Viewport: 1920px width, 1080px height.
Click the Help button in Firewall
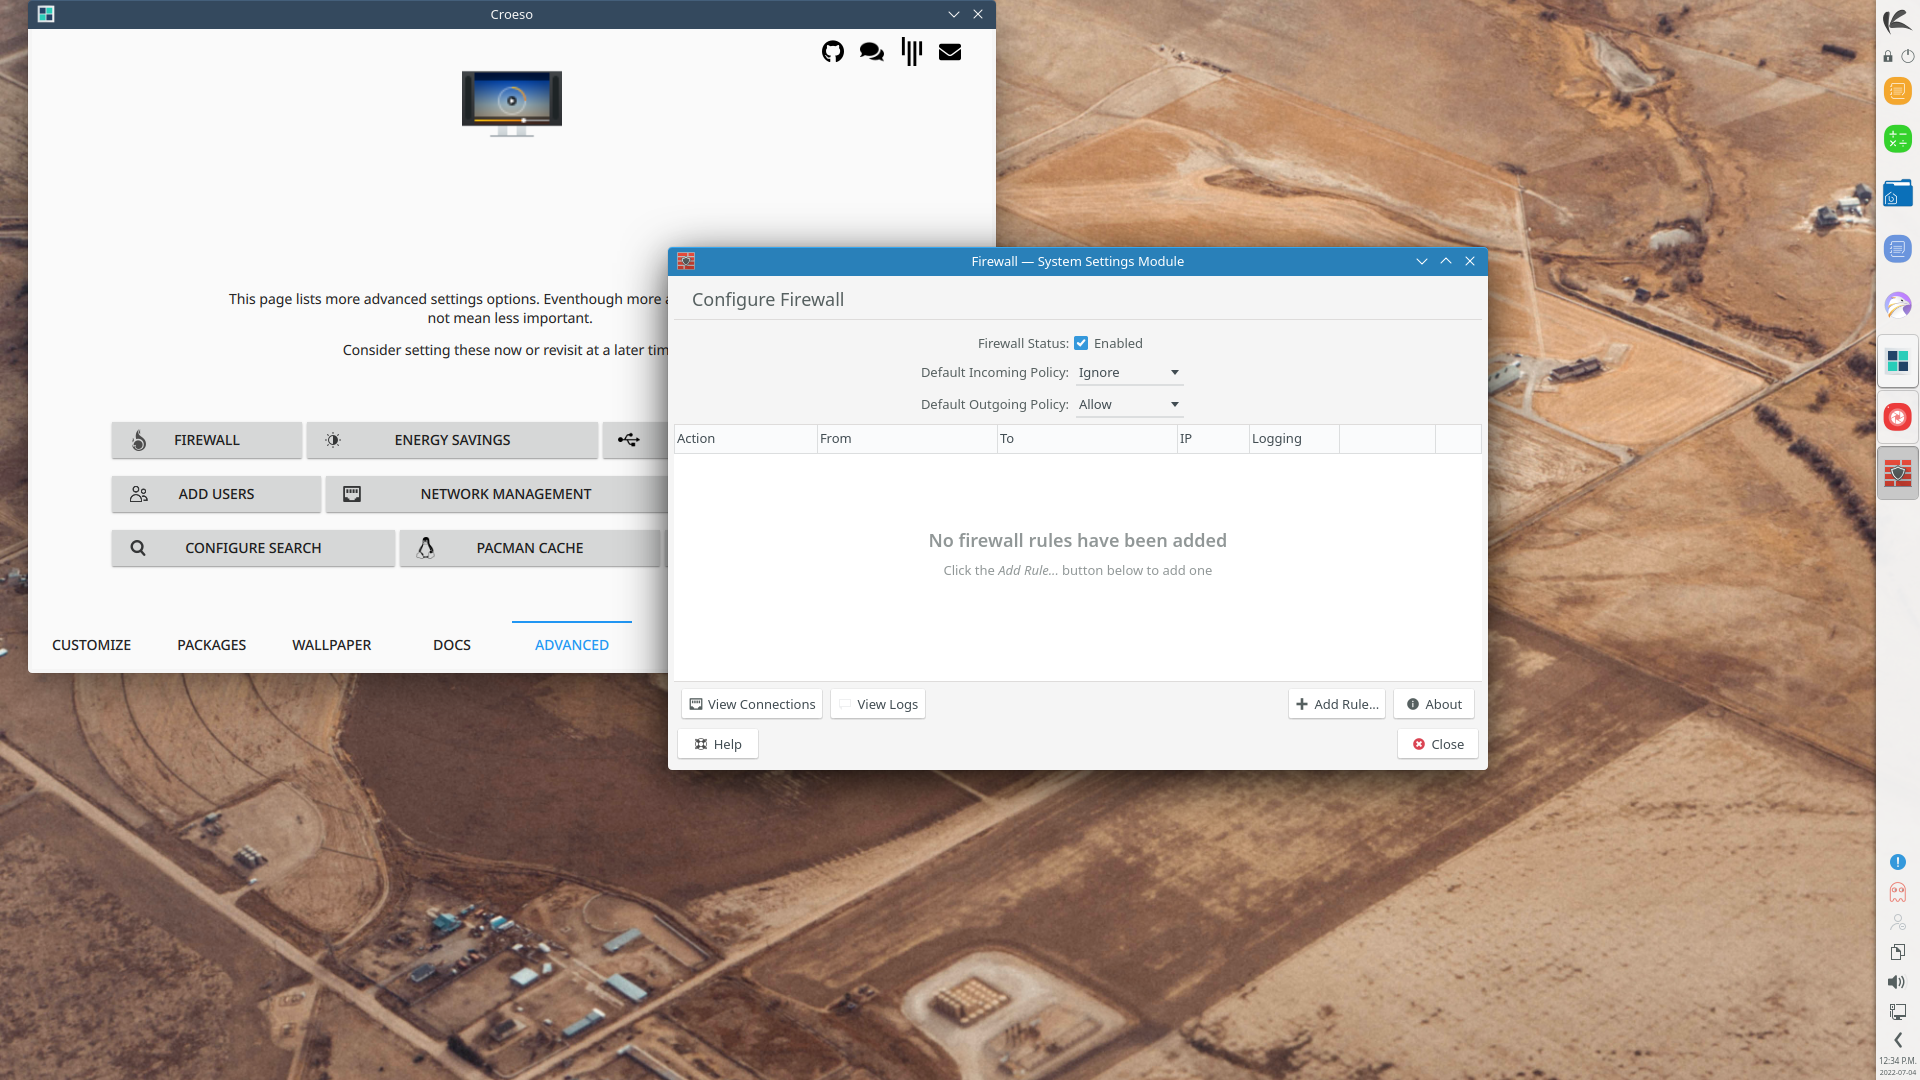click(718, 744)
